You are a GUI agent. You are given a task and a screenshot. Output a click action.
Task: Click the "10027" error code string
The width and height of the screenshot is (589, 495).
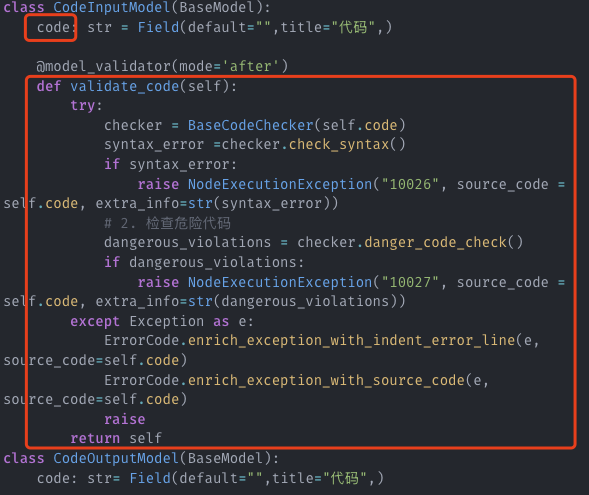[x=410, y=282]
